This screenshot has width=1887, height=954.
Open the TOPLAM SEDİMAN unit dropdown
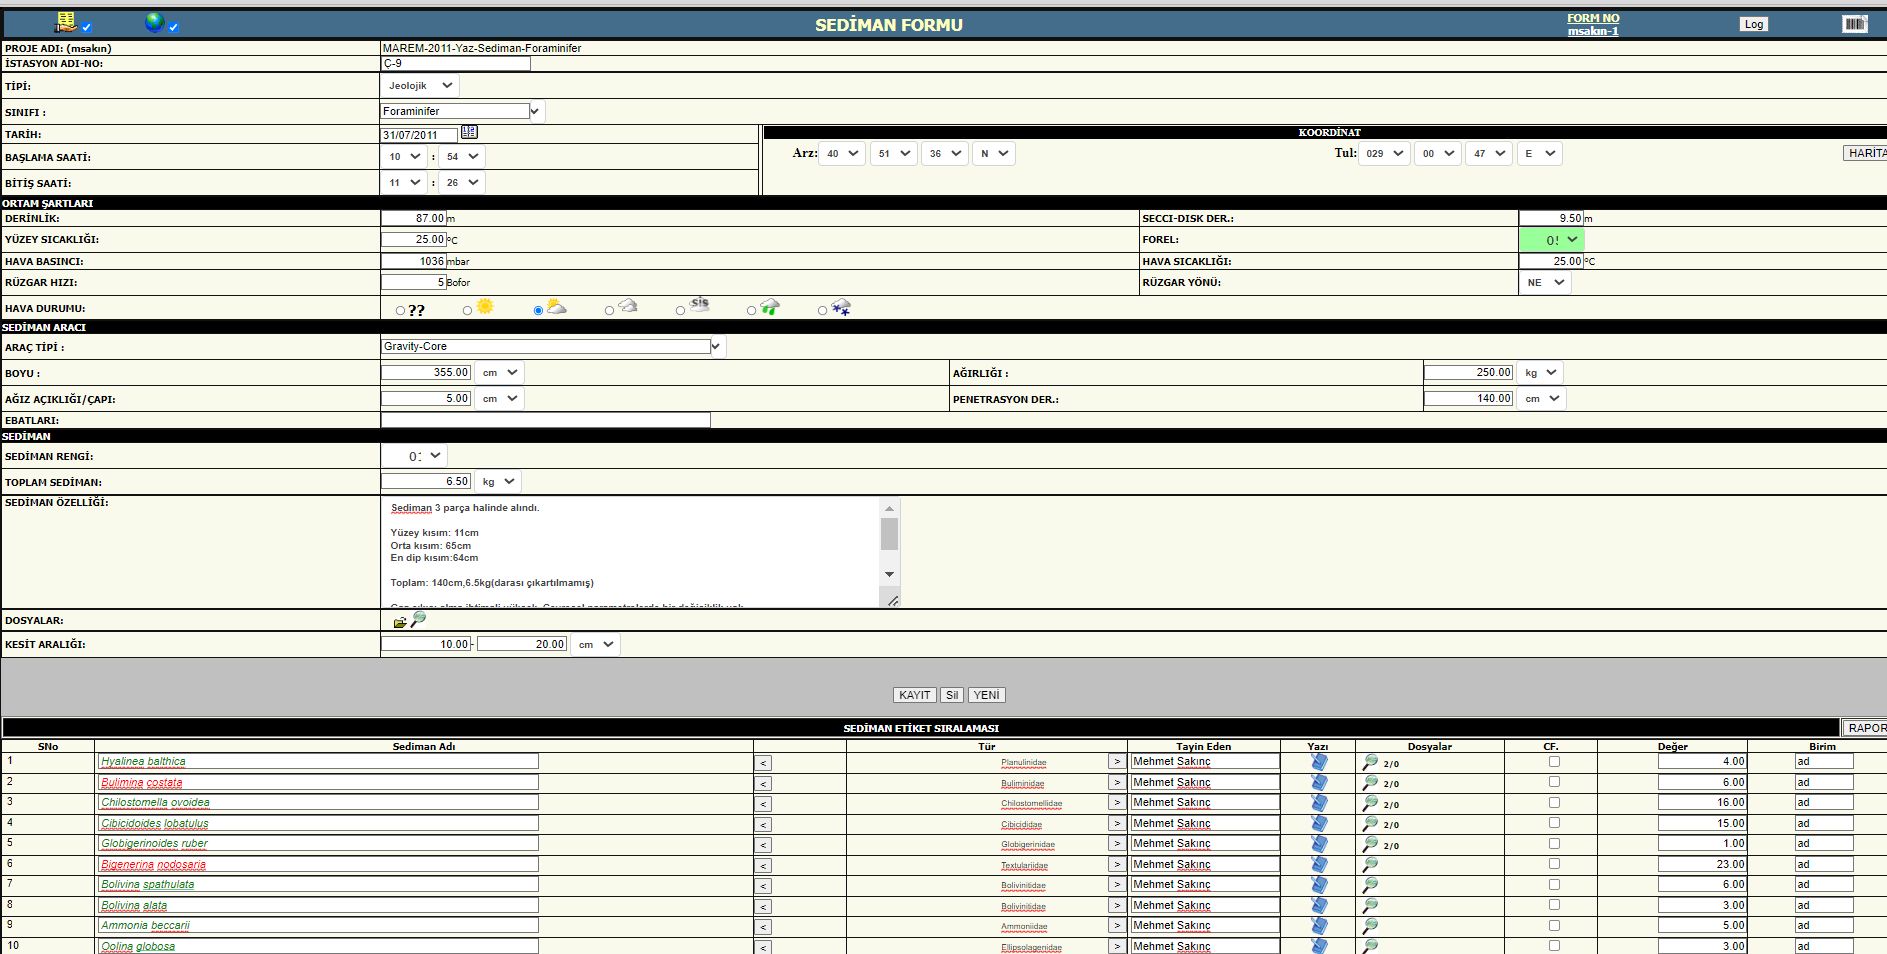pyautogui.click(x=498, y=481)
